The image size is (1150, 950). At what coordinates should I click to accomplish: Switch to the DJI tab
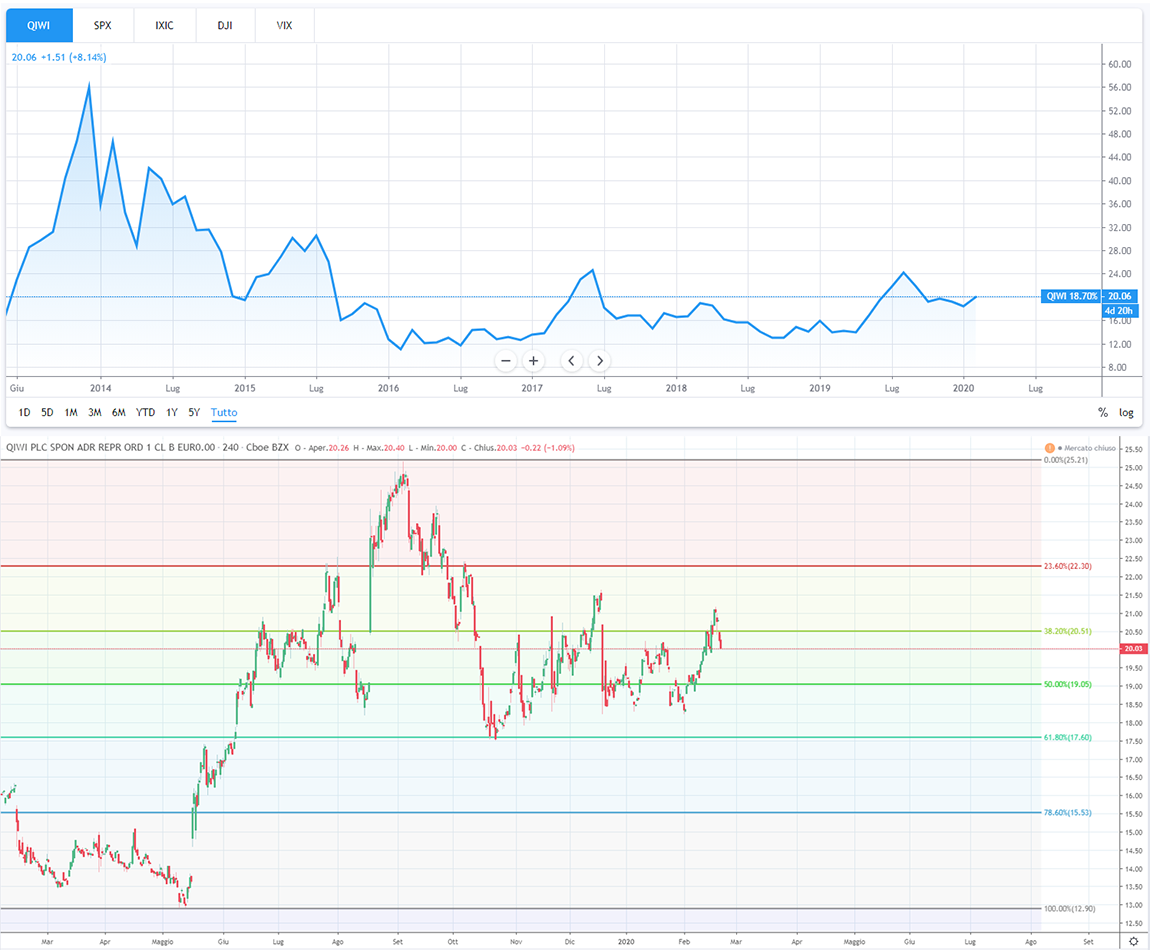click(x=225, y=26)
